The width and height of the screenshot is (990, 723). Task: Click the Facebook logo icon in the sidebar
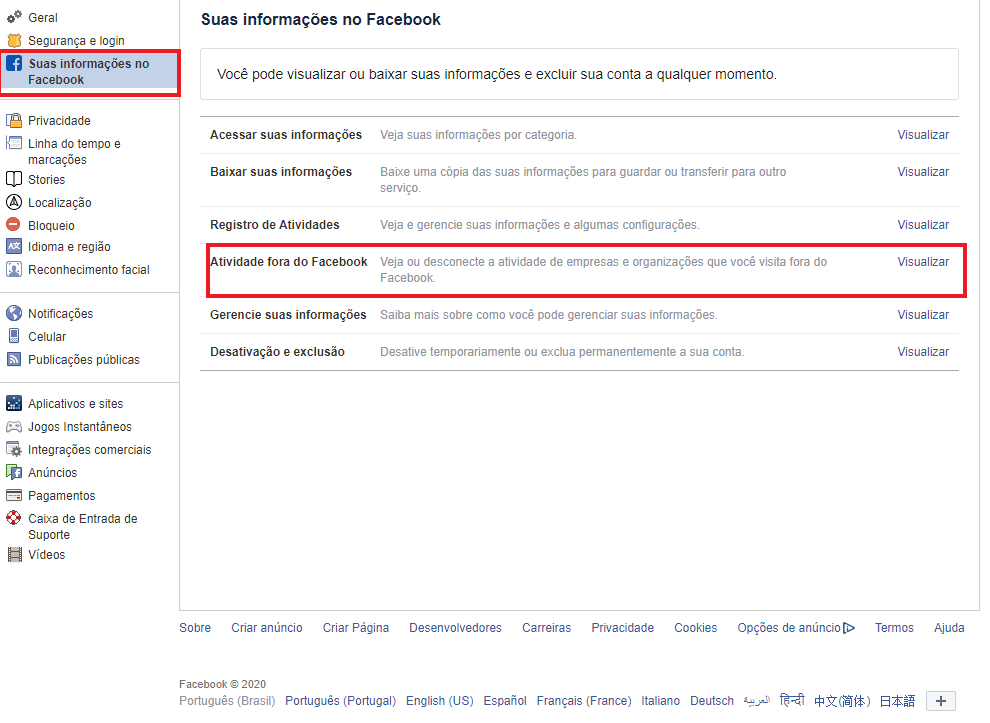coord(14,63)
